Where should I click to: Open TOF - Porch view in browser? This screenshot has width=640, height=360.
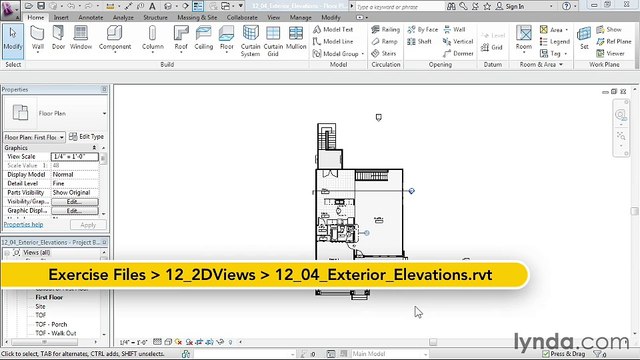51,324
